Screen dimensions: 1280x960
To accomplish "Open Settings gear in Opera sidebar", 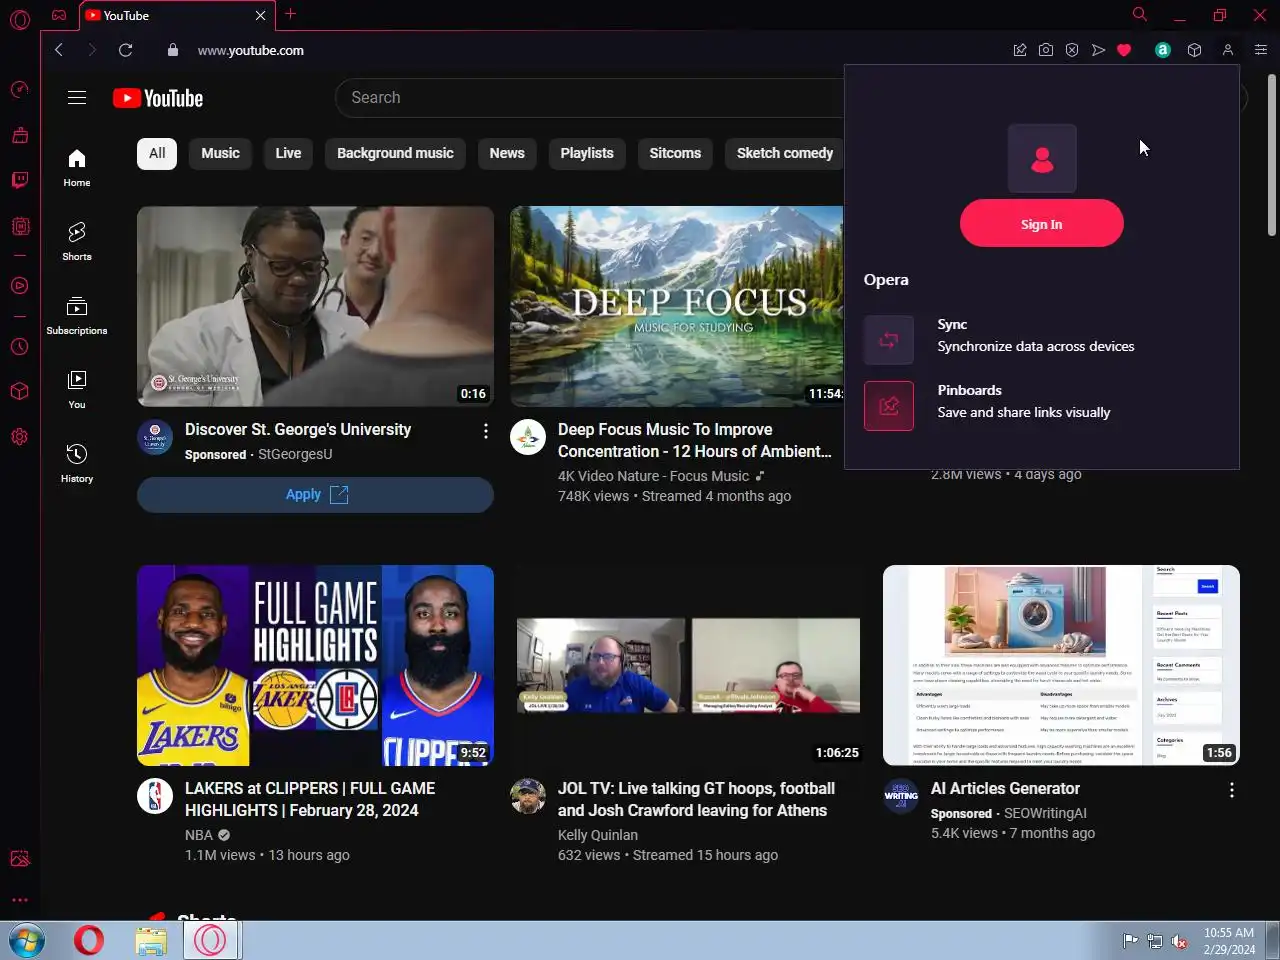I will pyautogui.click(x=20, y=437).
